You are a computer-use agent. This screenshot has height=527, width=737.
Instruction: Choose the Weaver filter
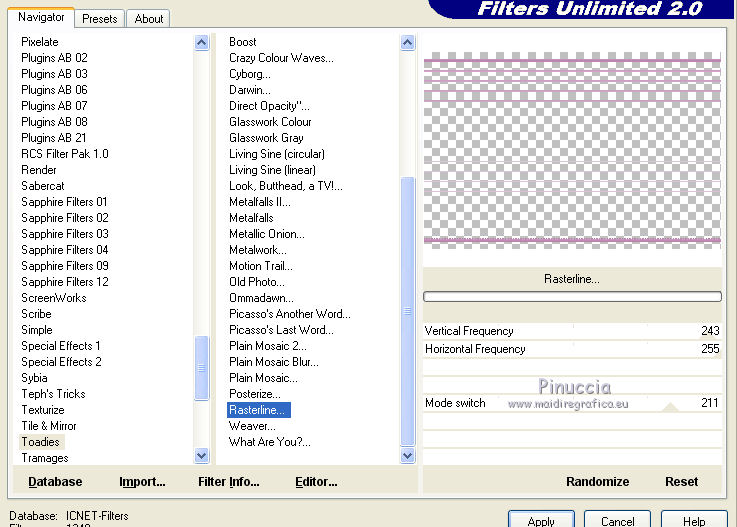pos(252,425)
